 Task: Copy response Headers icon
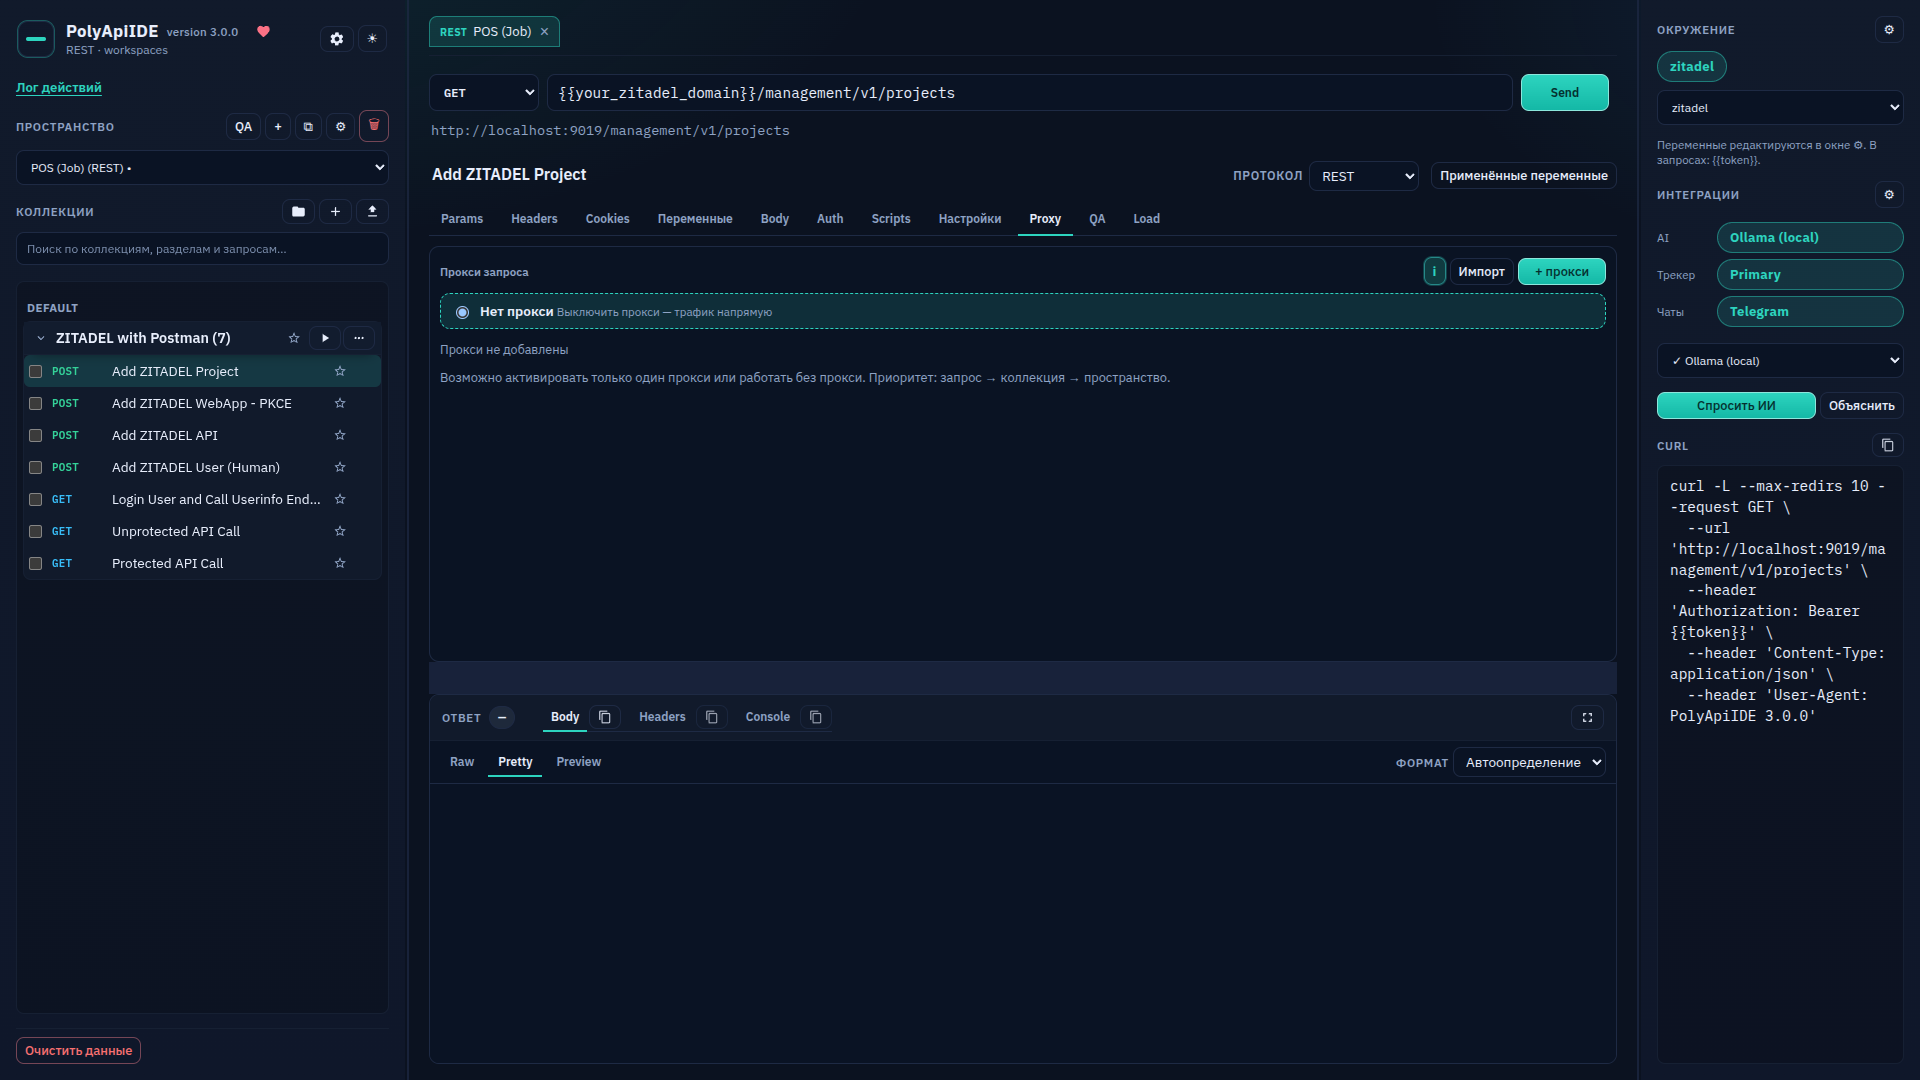tap(712, 717)
